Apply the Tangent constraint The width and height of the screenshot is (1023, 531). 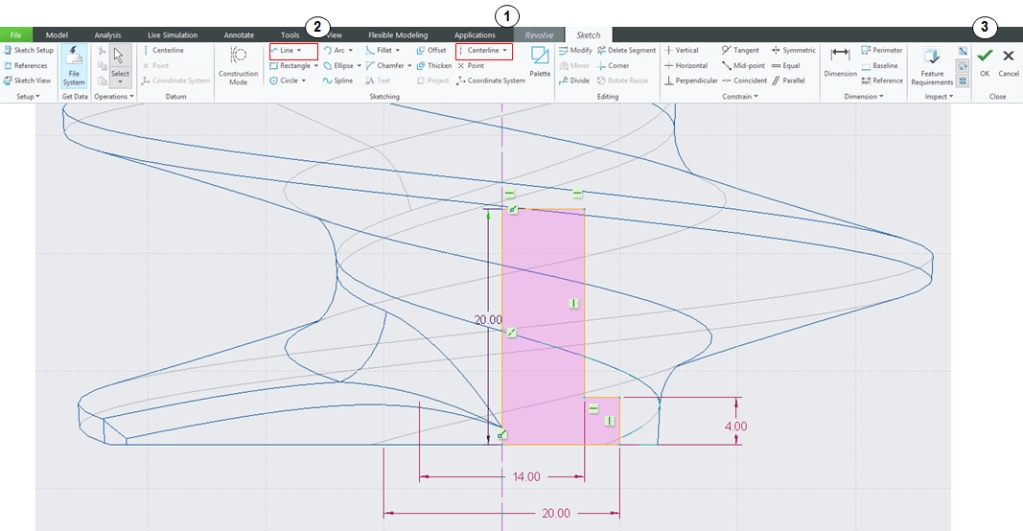tap(740, 49)
